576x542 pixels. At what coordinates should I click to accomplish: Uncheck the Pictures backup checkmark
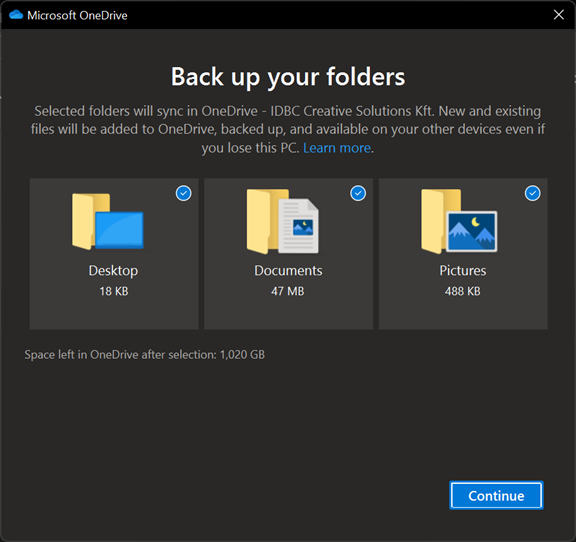pyautogui.click(x=533, y=193)
